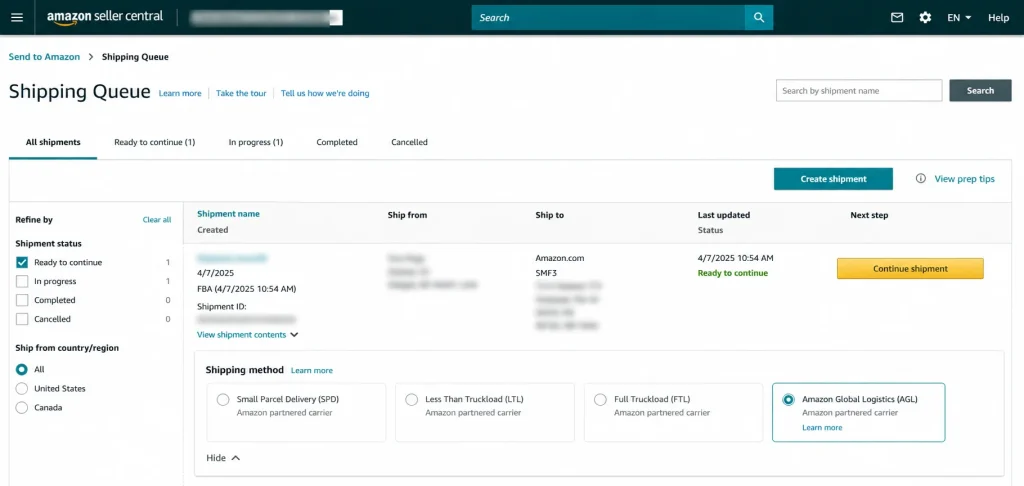Click the search magnifier icon button

point(759,18)
